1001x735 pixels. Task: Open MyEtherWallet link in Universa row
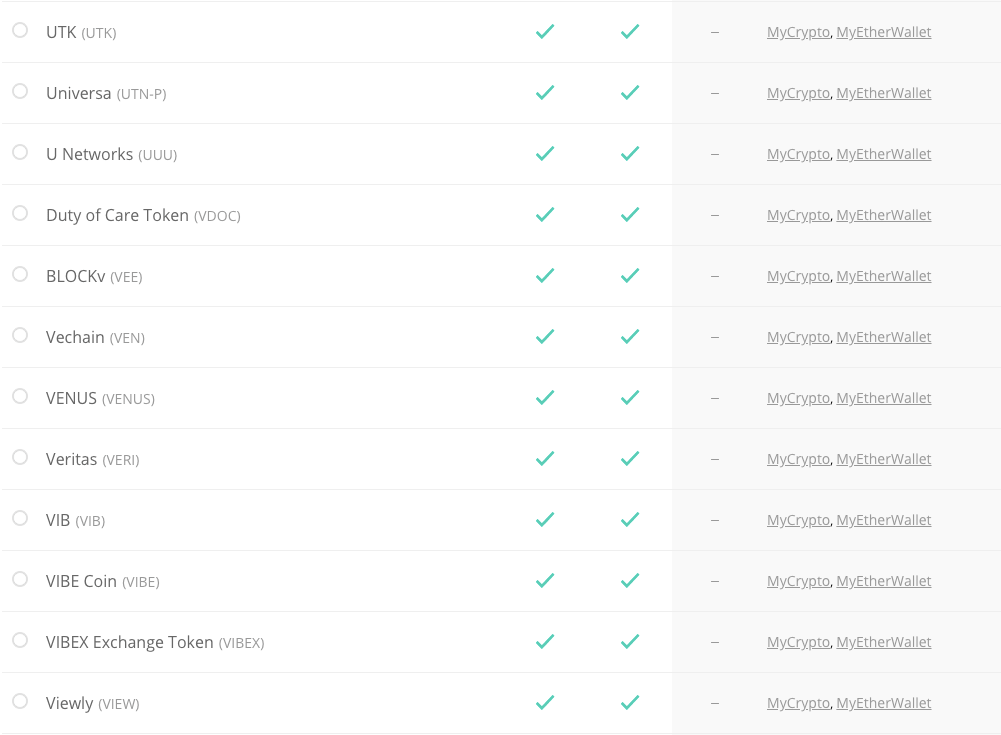(884, 93)
